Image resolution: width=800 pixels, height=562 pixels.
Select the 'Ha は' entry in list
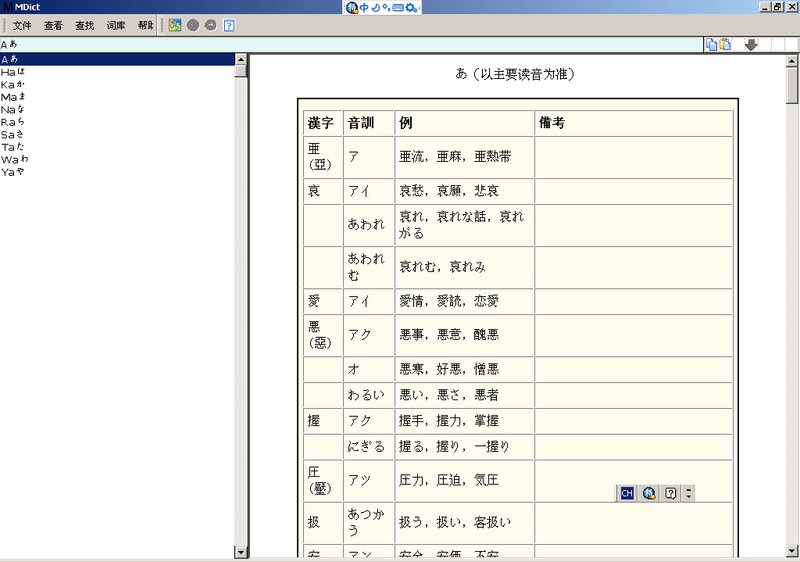coord(14,72)
